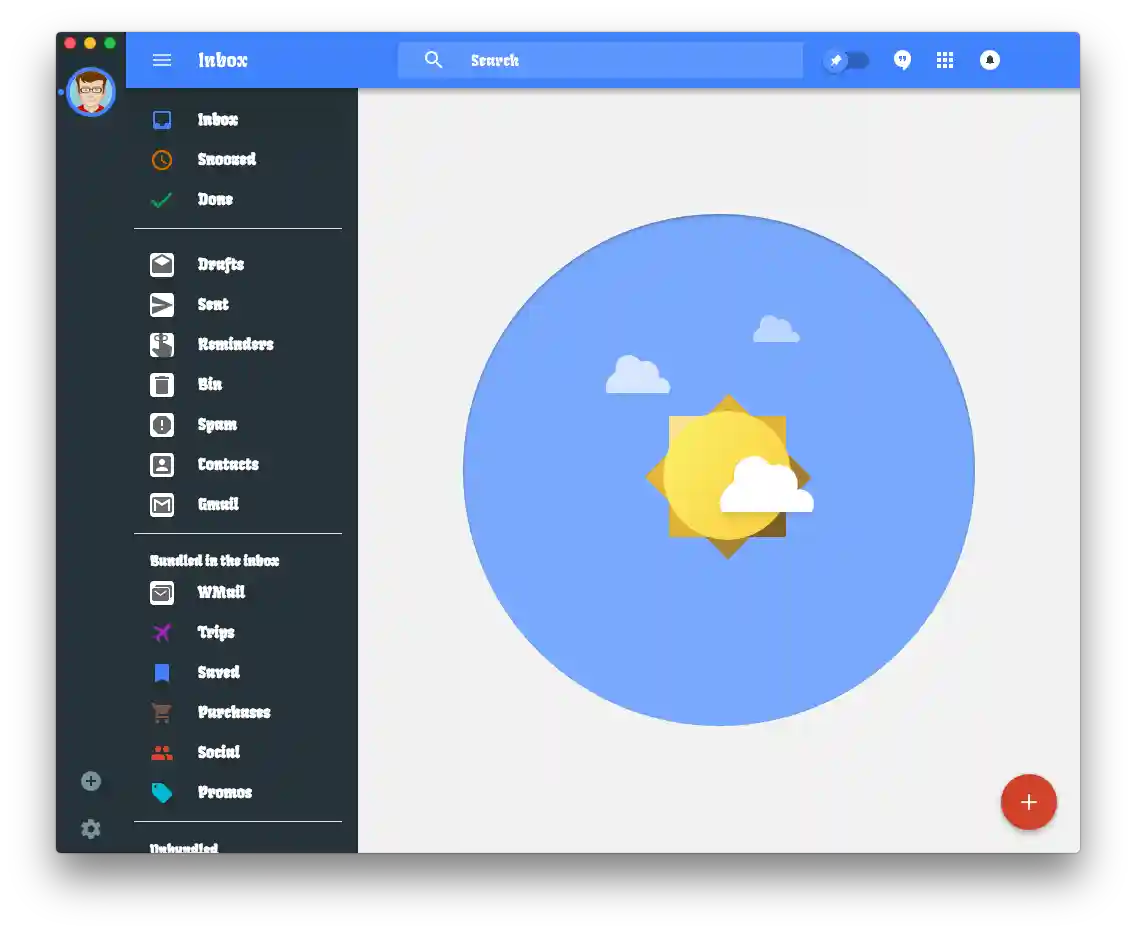
Task: Compose a new email with the red plus button
Action: click(1029, 802)
